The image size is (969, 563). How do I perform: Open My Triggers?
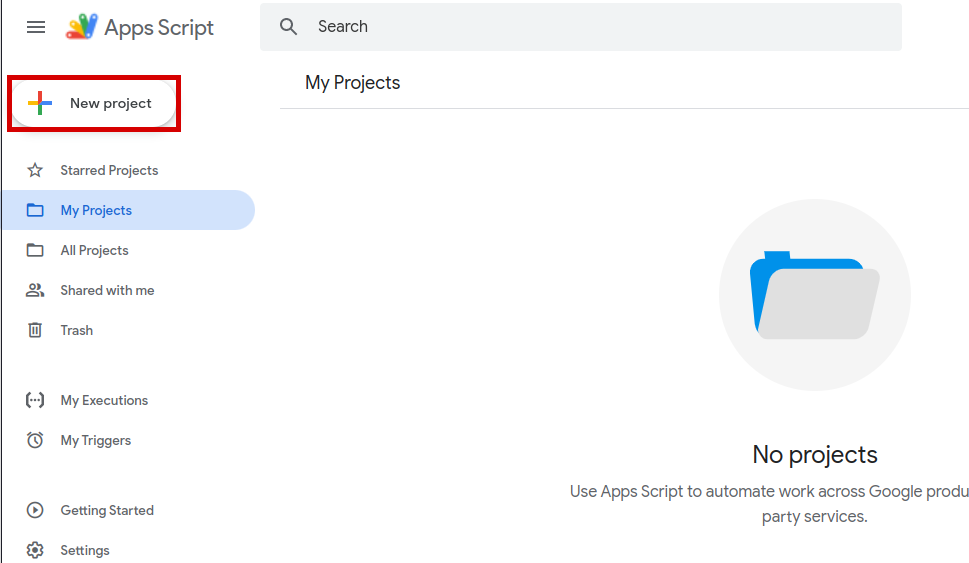[x=96, y=441]
